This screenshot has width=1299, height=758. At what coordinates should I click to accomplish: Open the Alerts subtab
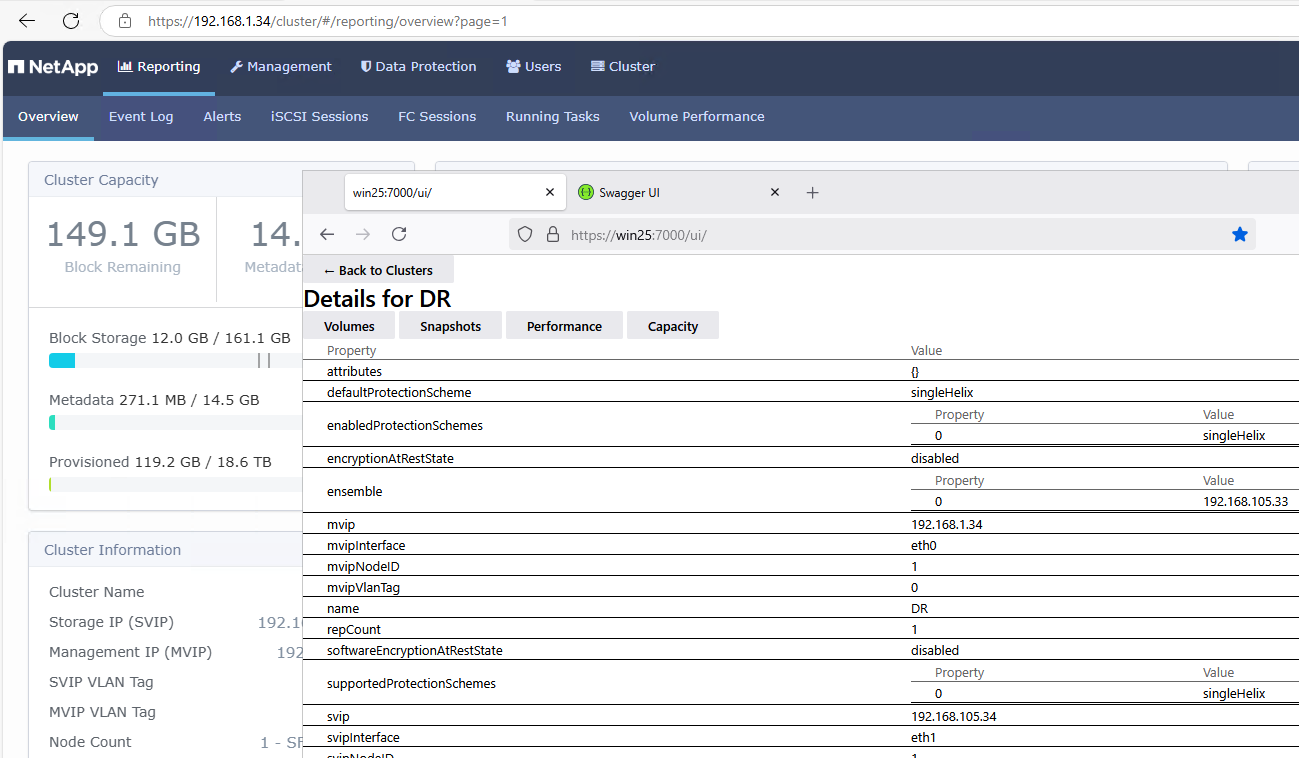click(x=222, y=117)
